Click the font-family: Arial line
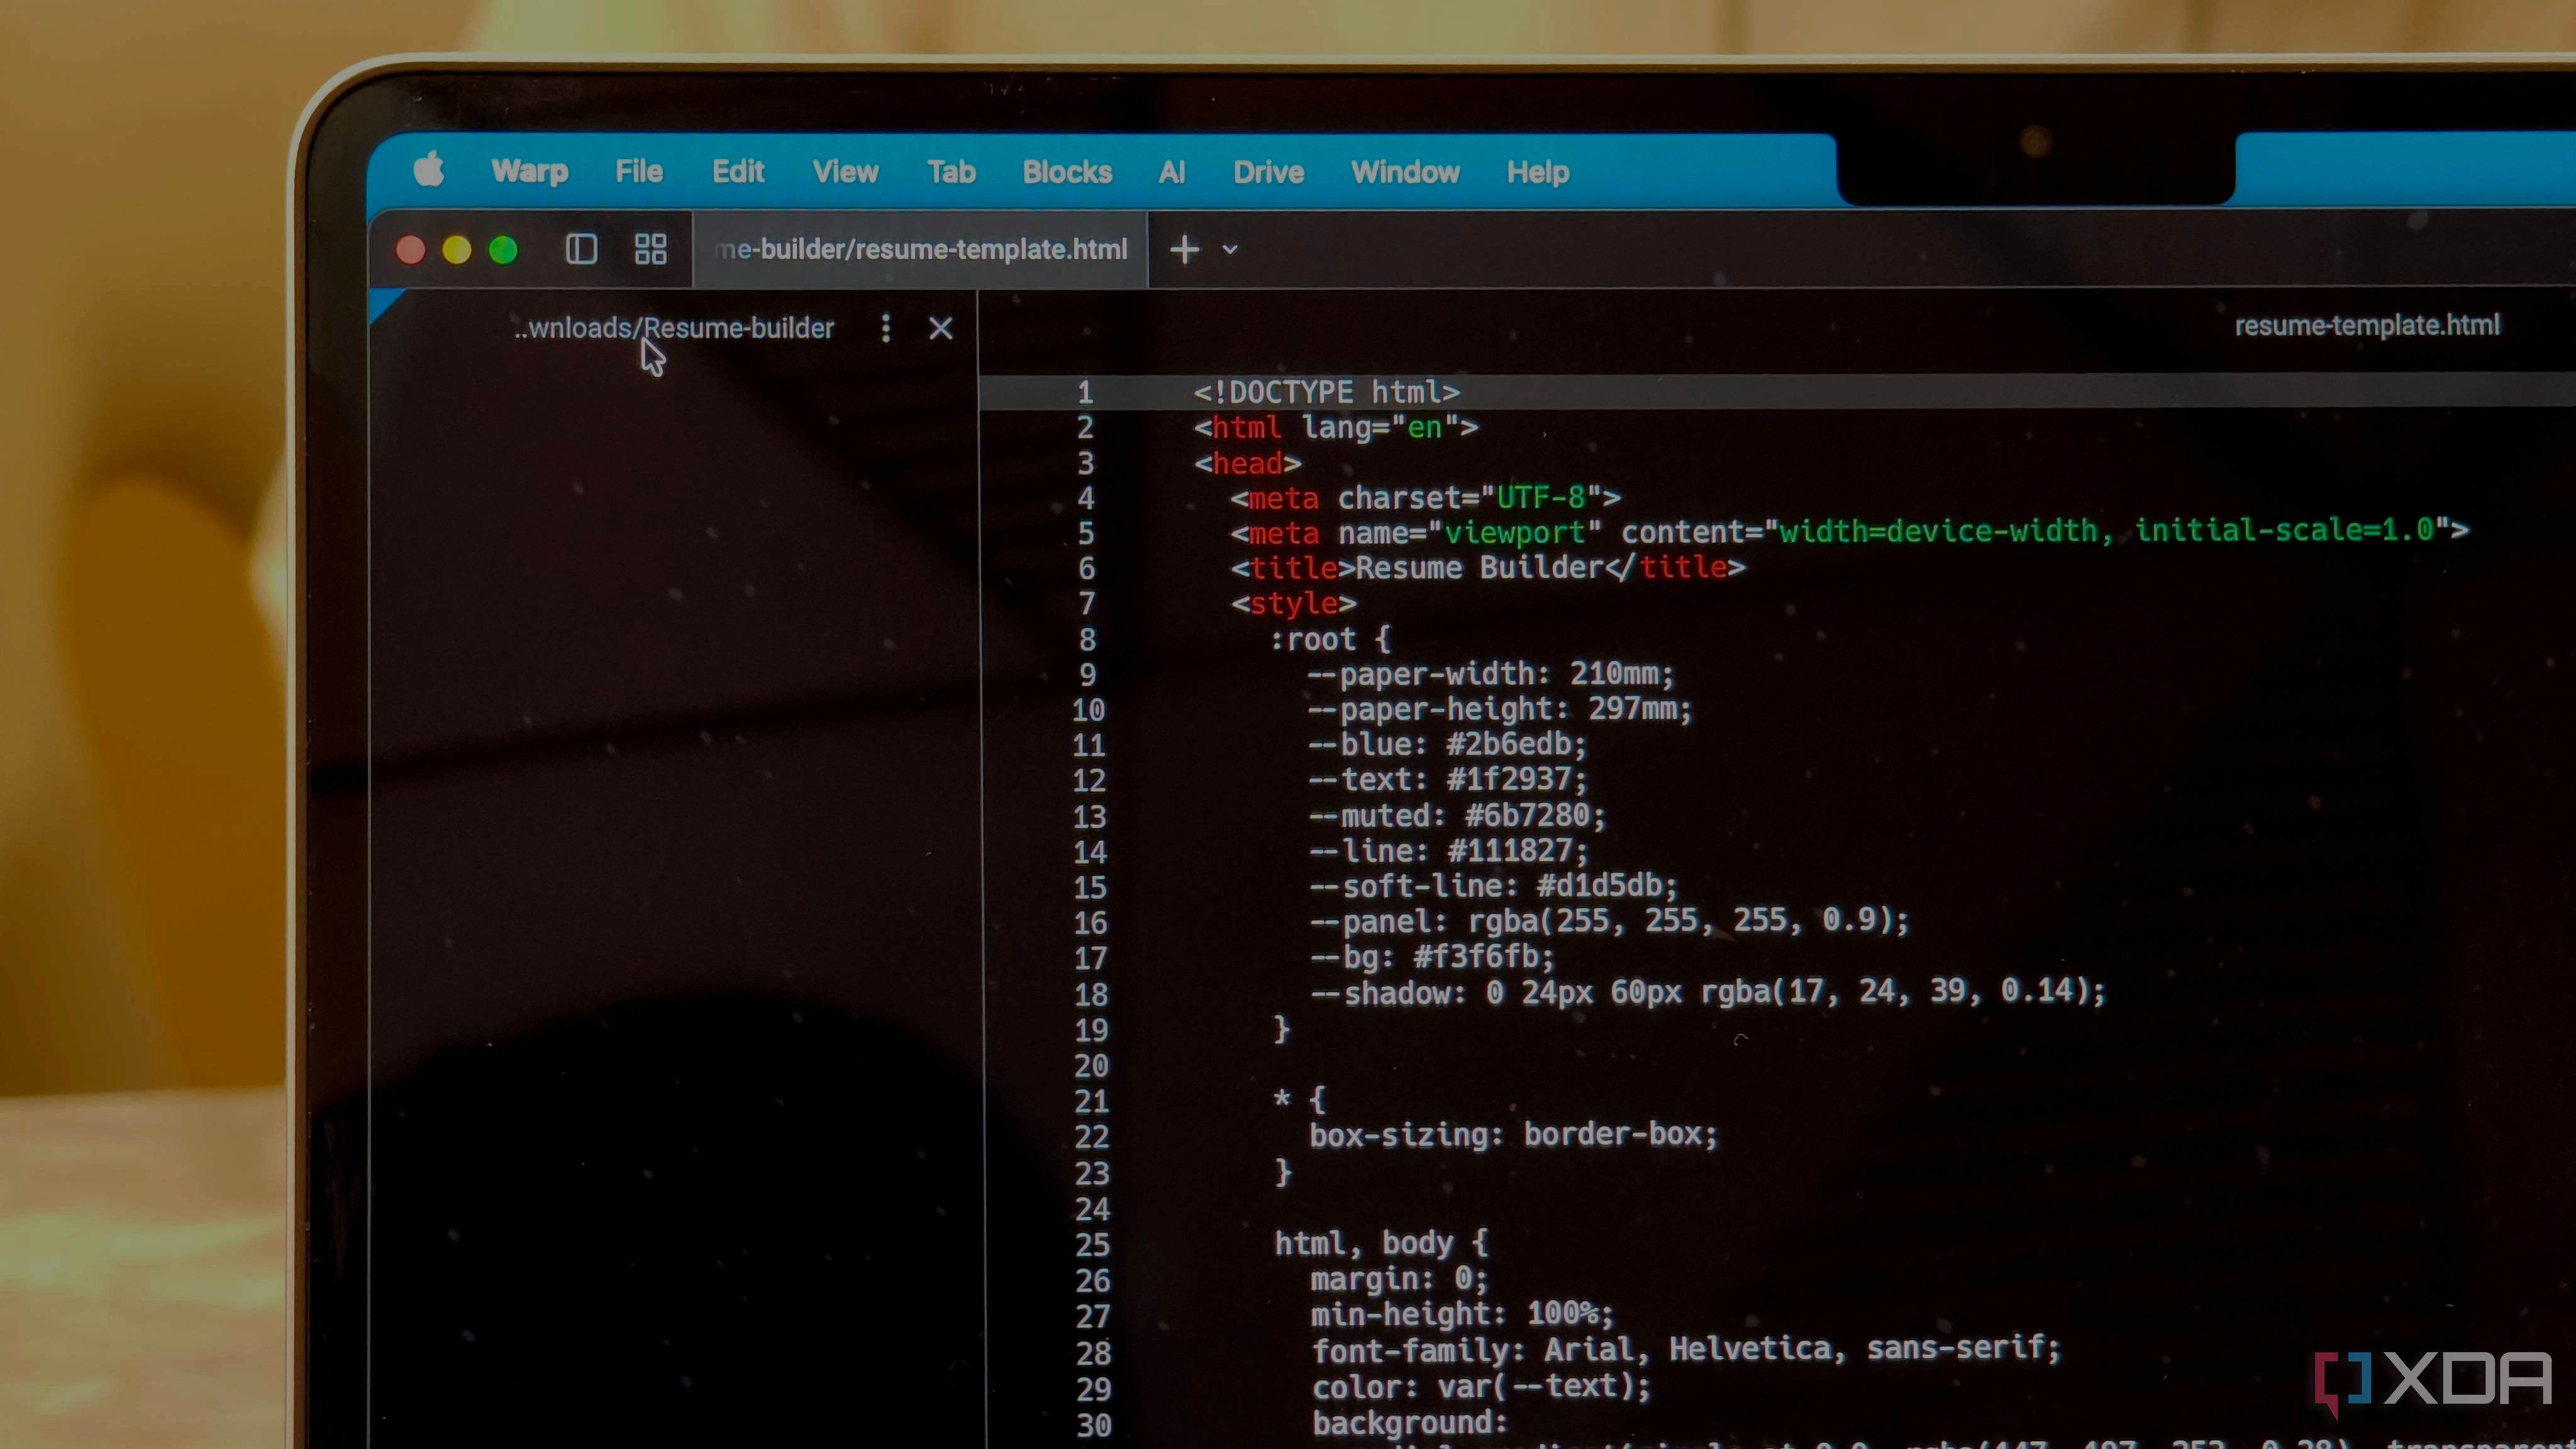This screenshot has width=2576, height=1449. 1686,1349
